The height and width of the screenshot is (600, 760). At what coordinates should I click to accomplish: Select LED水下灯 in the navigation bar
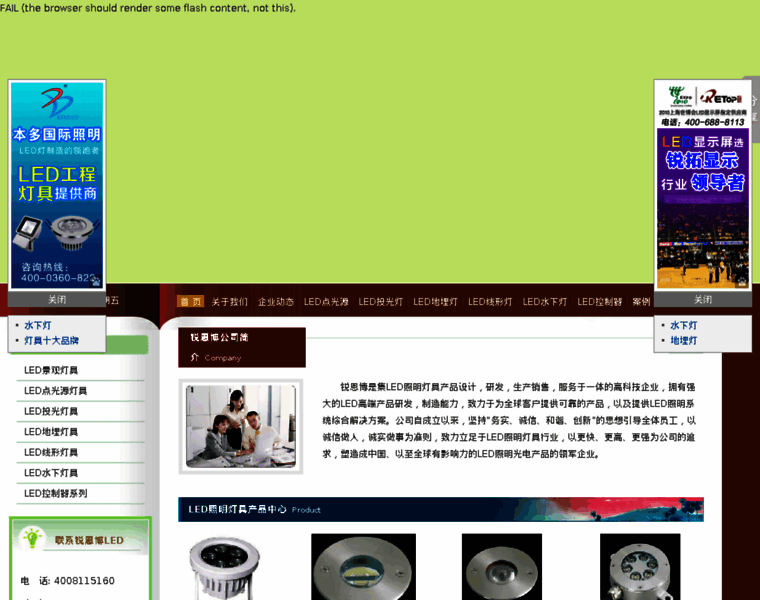pyautogui.click(x=545, y=301)
